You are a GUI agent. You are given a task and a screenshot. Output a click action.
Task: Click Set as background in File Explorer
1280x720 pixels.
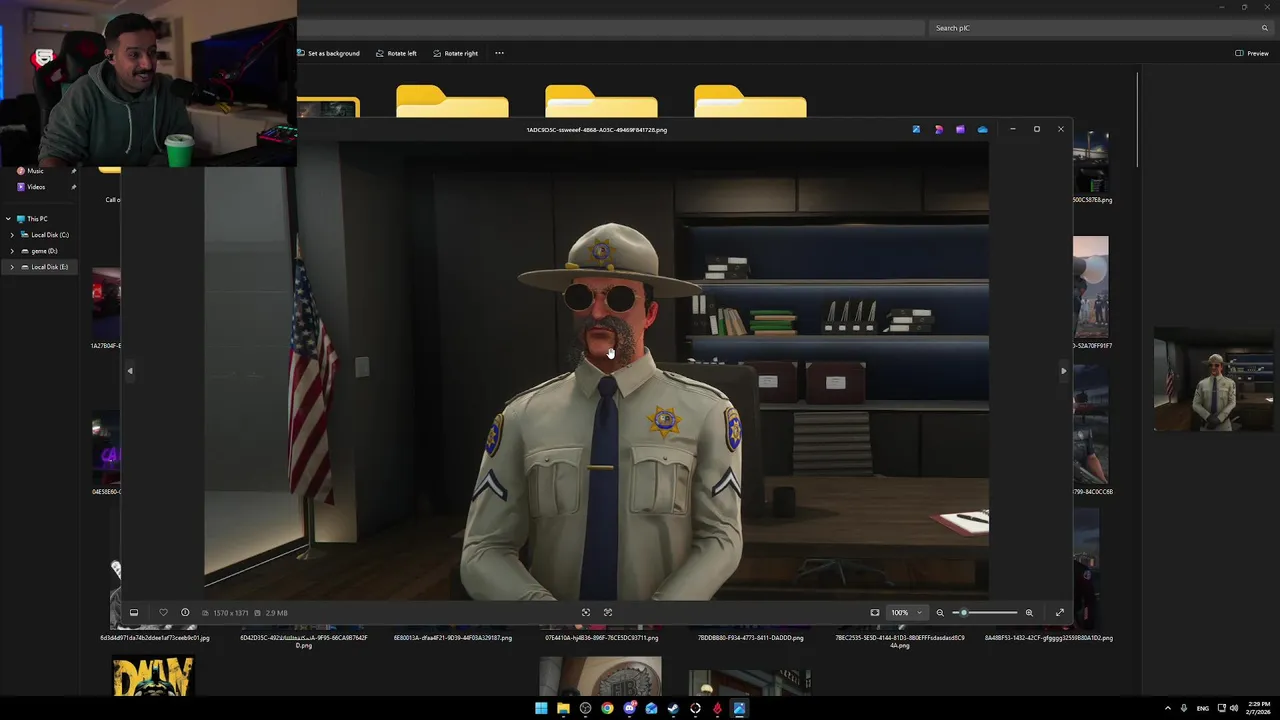tap(329, 53)
